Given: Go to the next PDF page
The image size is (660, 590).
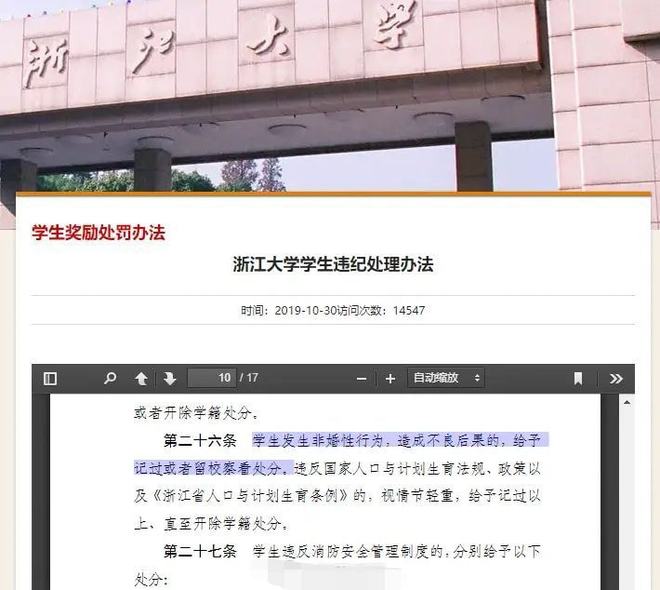Looking at the screenshot, I should pyautogui.click(x=169, y=378).
